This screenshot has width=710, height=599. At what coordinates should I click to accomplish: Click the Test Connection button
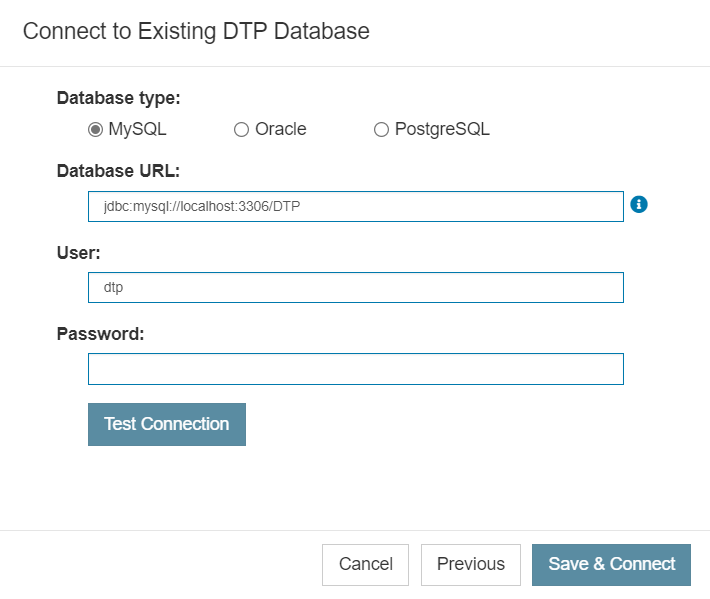[167, 424]
